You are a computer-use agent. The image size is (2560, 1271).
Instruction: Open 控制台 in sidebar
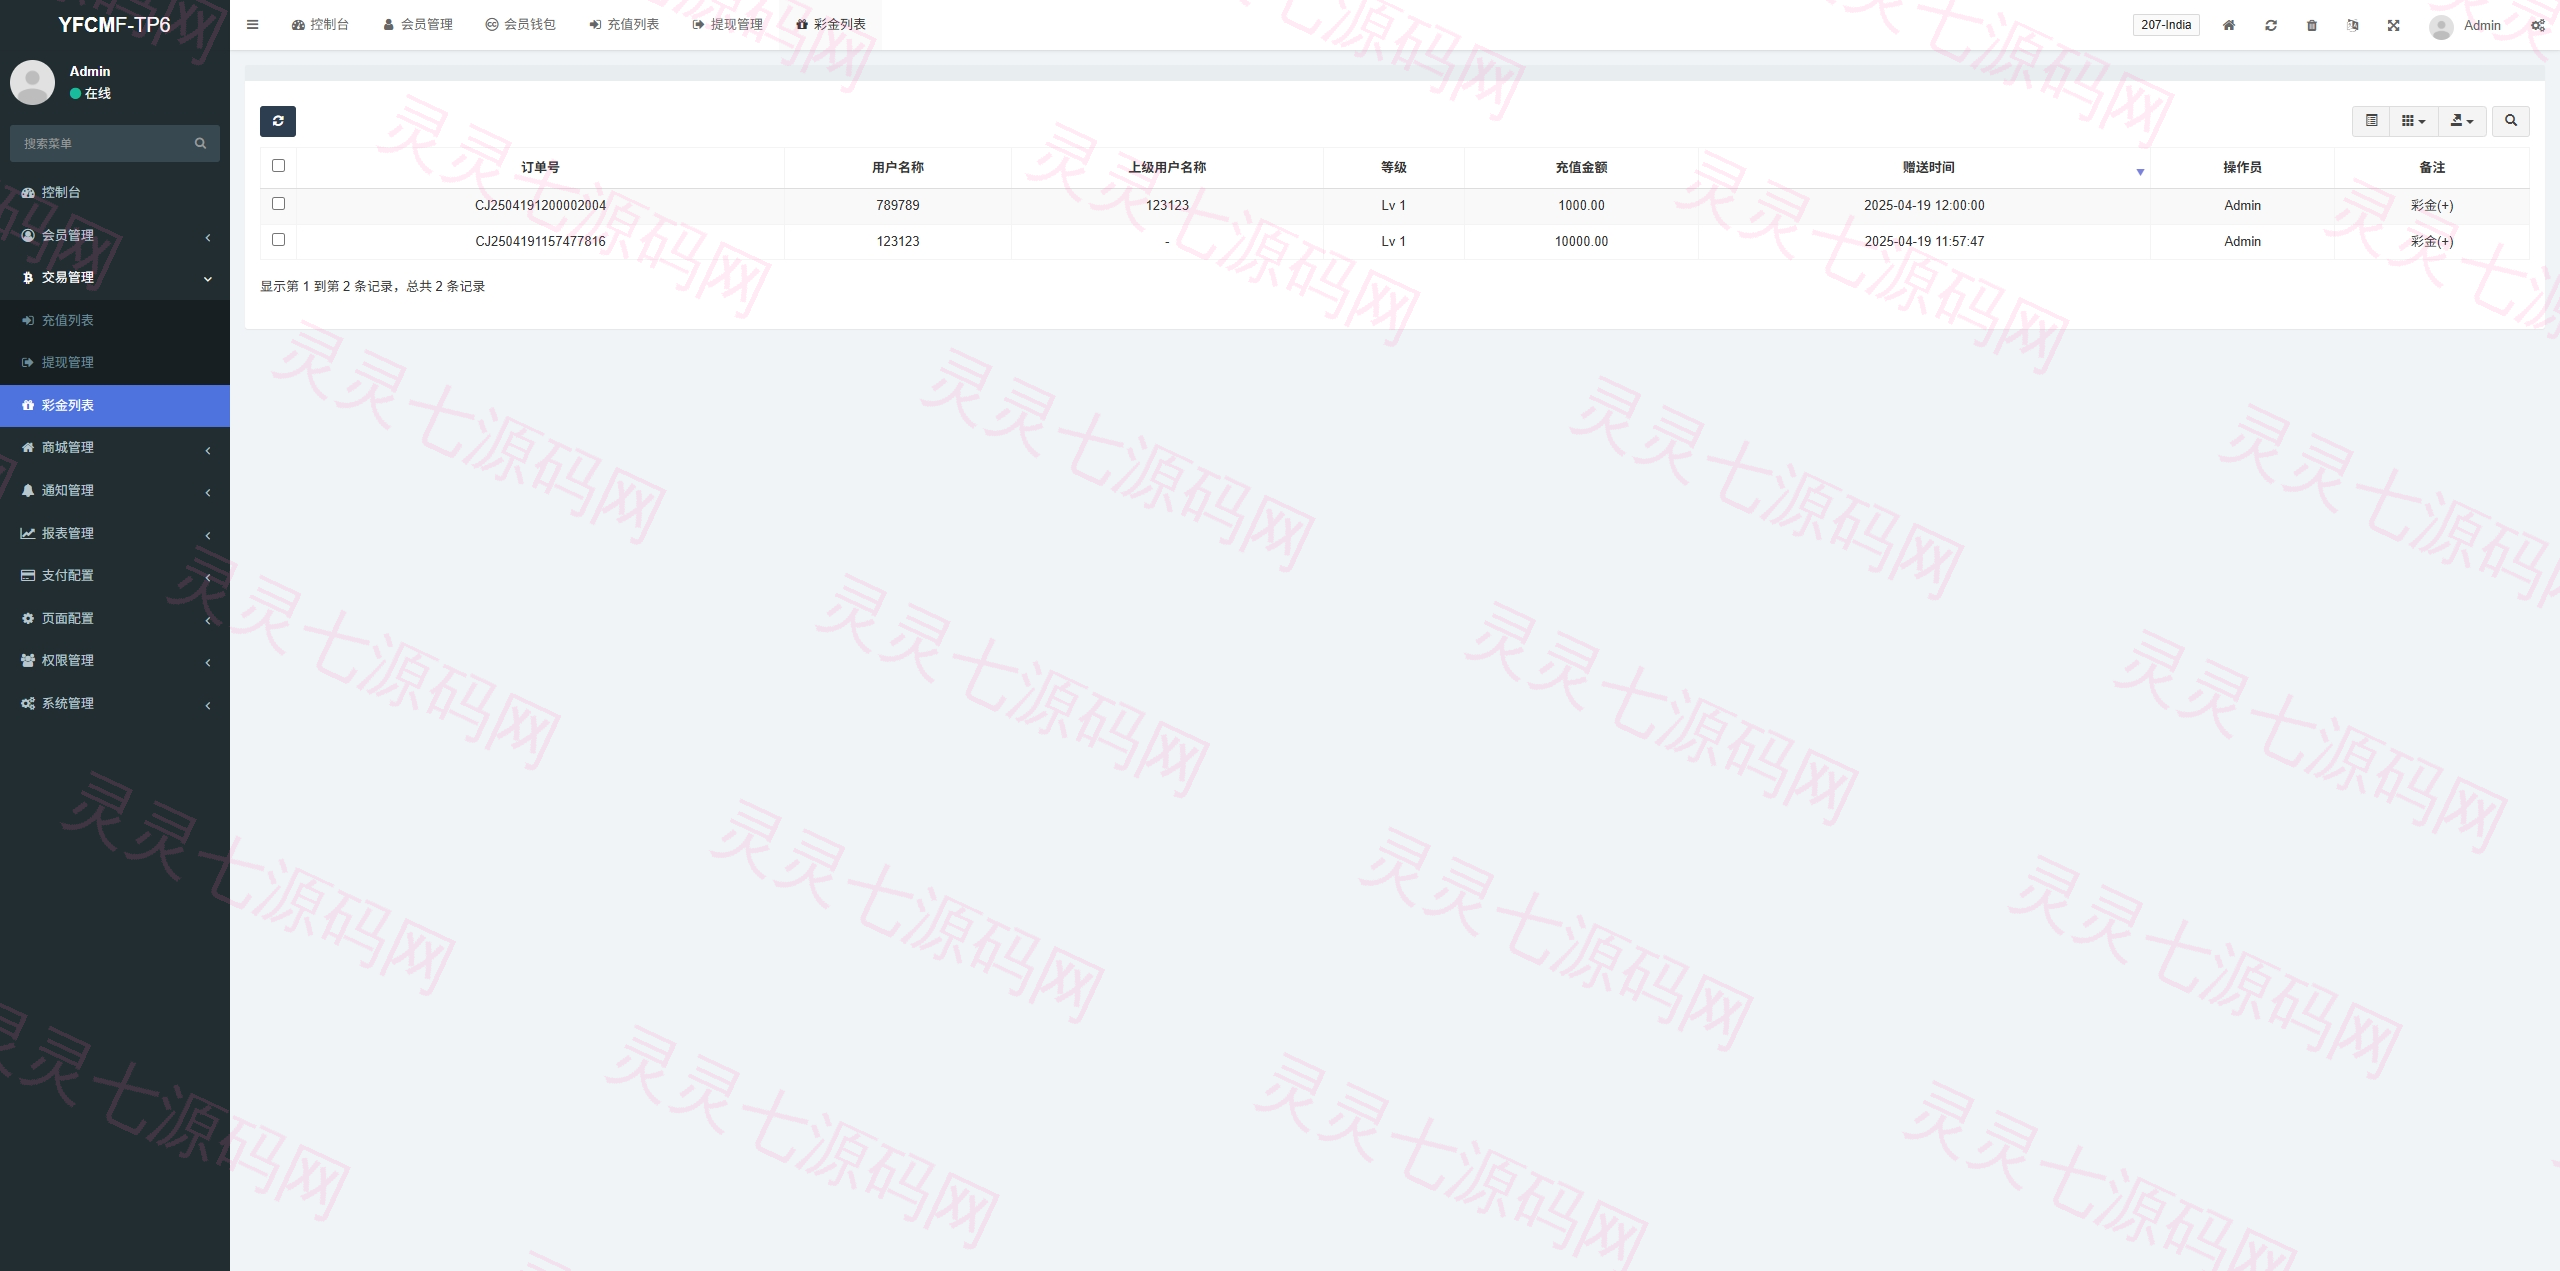pos(115,193)
